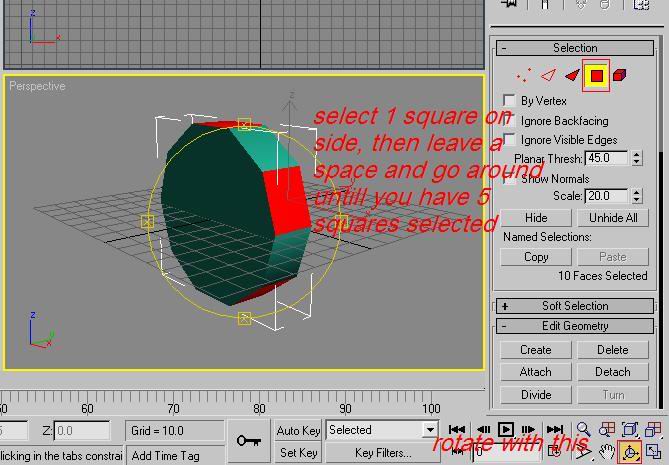Select Polygon sub-object mode icon
Viewport: 669px width, 465px height.
[x=597, y=75]
